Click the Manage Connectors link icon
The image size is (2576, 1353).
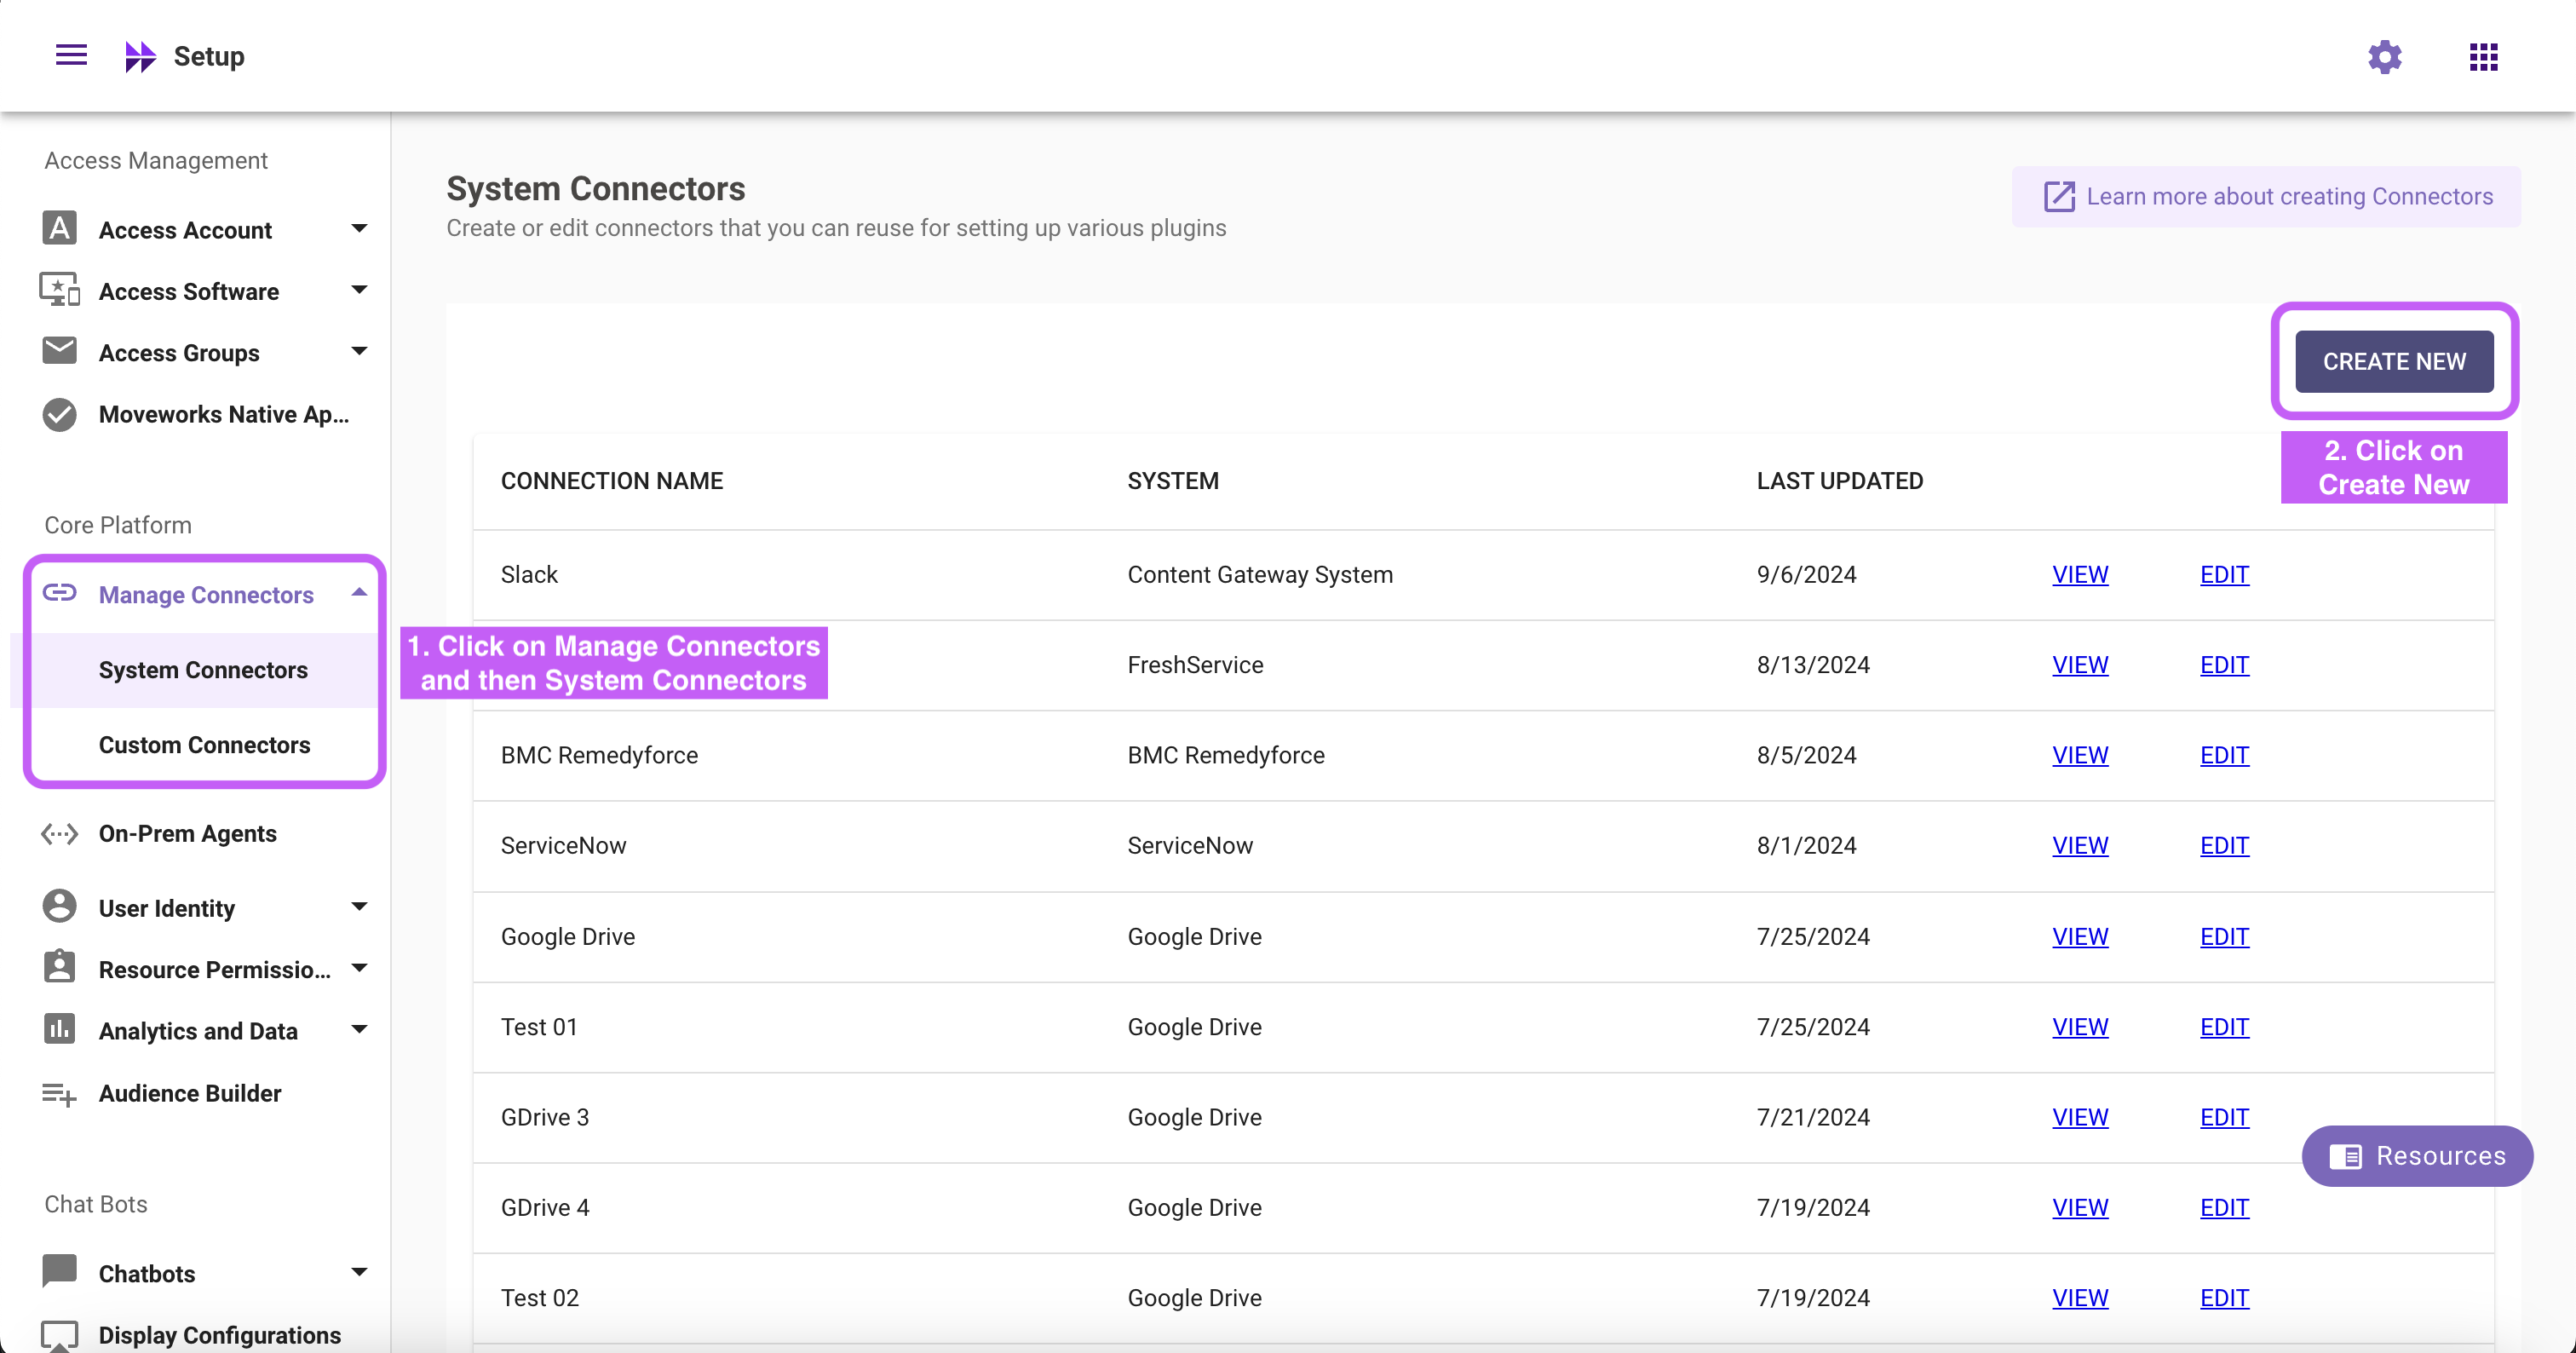click(60, 593)
